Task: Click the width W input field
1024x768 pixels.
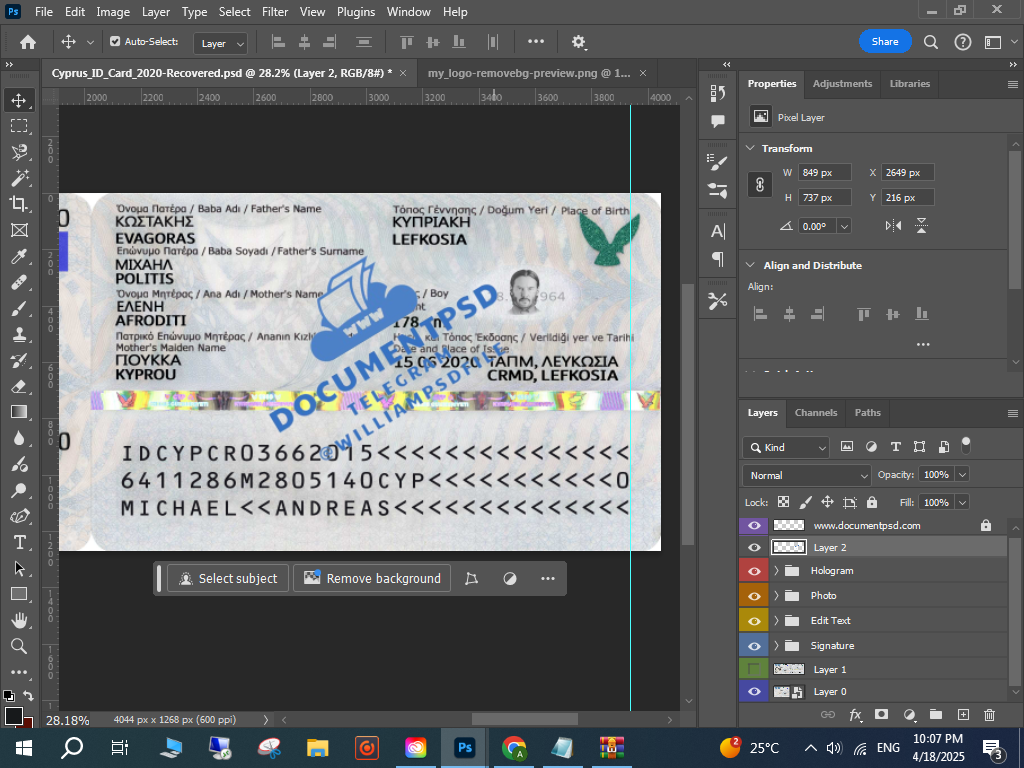Action: [x=826, y=172]
